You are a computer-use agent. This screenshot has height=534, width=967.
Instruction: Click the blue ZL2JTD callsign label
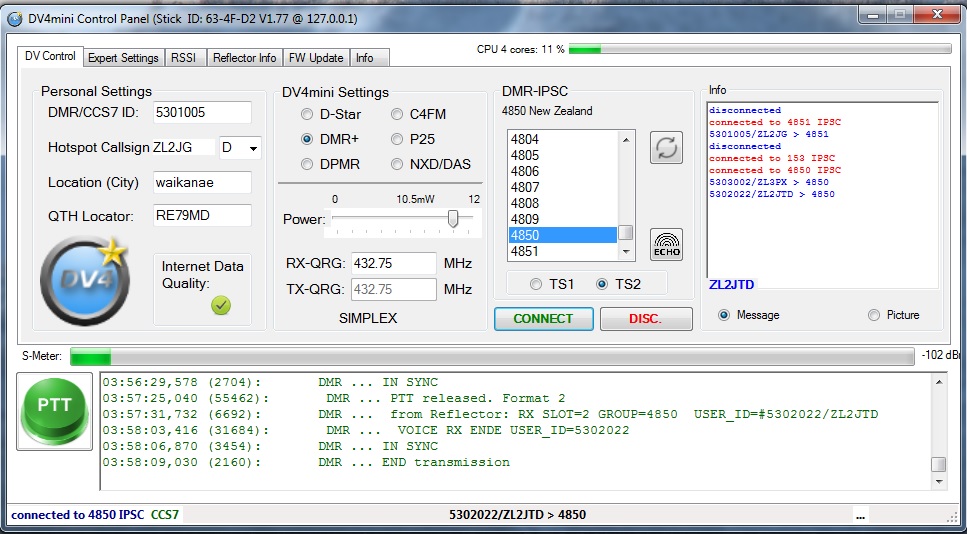pyautogui.click(x=731, y=284)
